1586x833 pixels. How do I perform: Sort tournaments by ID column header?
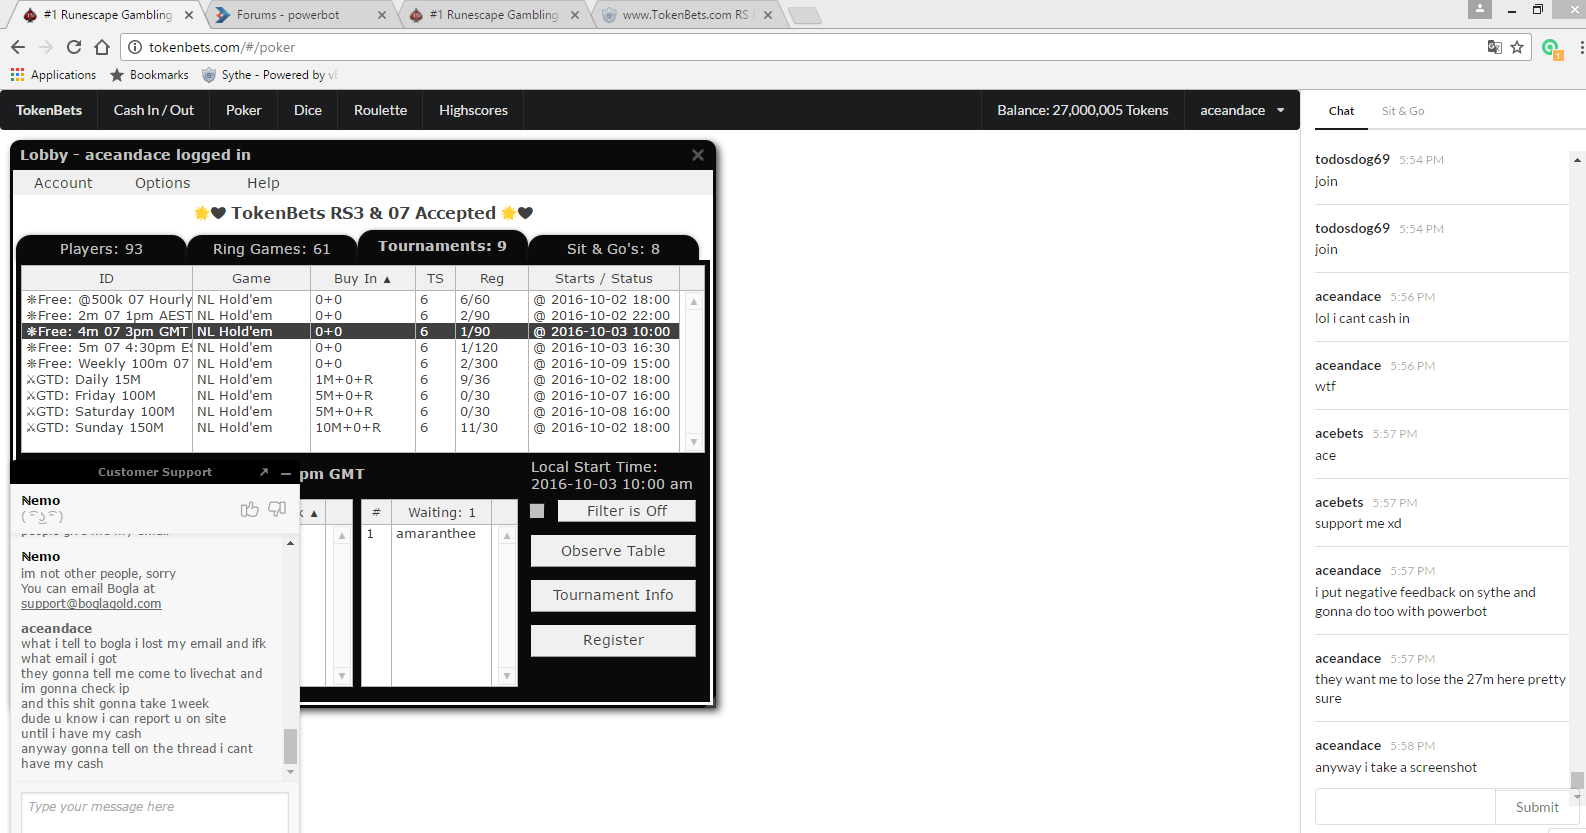(x=107, y=279)
